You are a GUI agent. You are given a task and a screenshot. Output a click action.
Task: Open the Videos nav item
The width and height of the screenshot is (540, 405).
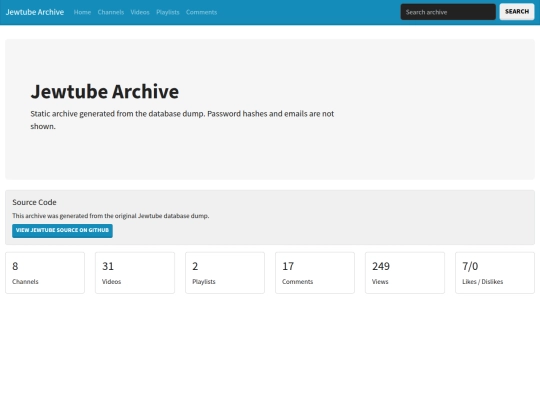(140, 12)
